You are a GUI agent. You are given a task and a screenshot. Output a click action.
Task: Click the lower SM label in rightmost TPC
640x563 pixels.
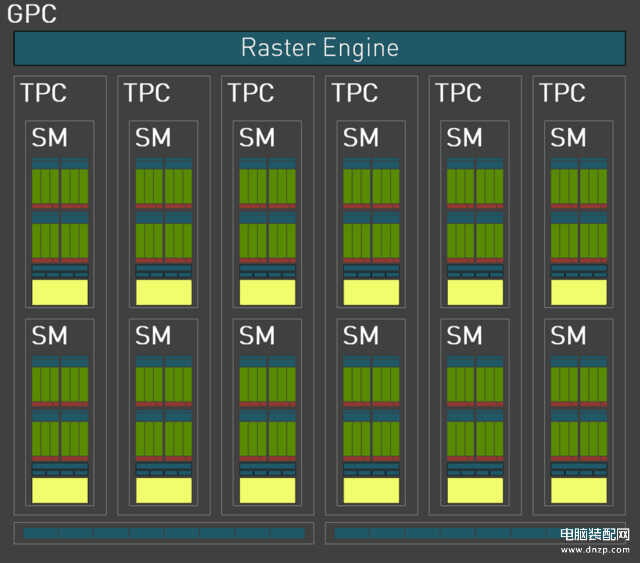(568, 336)
